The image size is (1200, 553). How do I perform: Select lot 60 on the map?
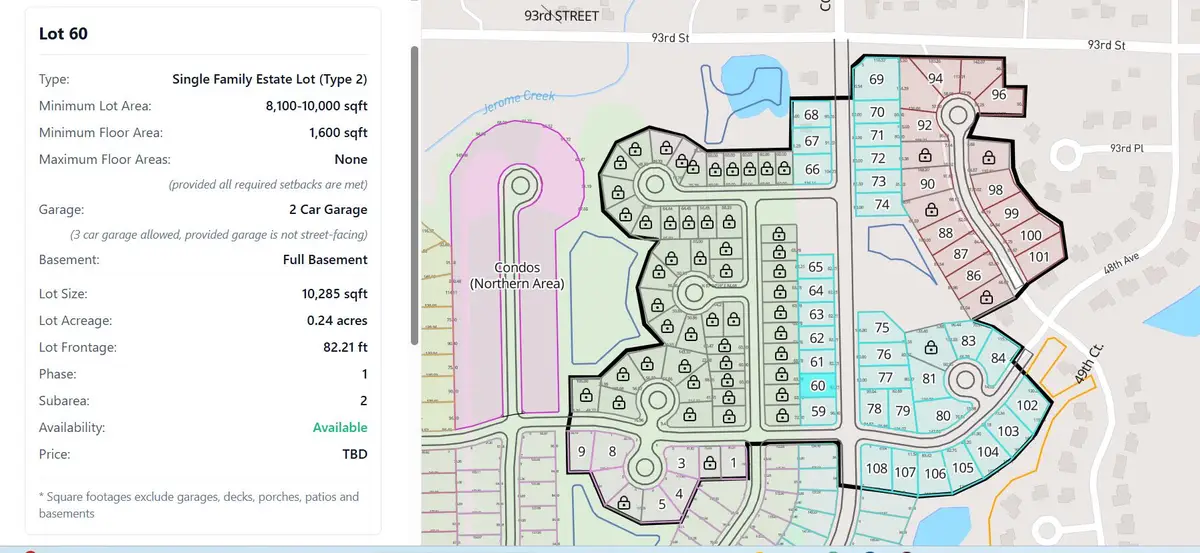(817, 386)
